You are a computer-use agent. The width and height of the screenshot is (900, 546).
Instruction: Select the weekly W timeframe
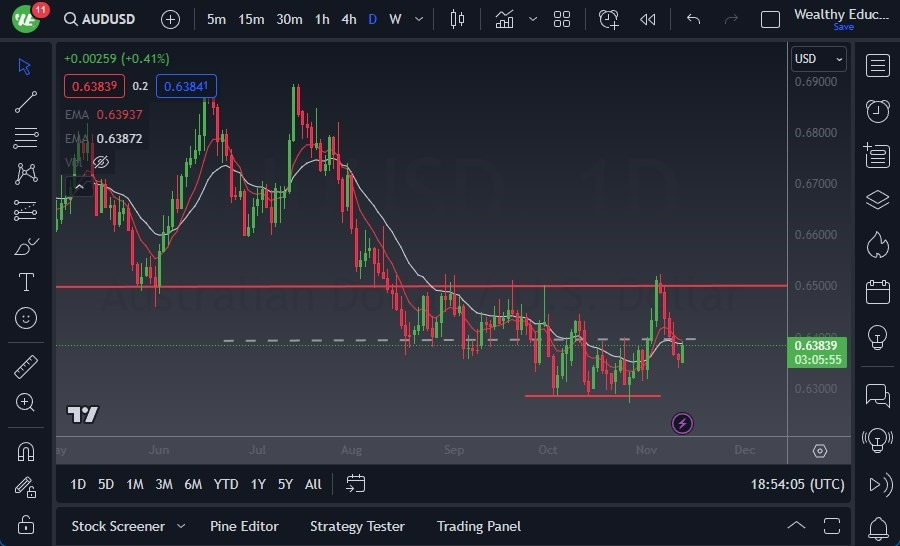point(395,20)
